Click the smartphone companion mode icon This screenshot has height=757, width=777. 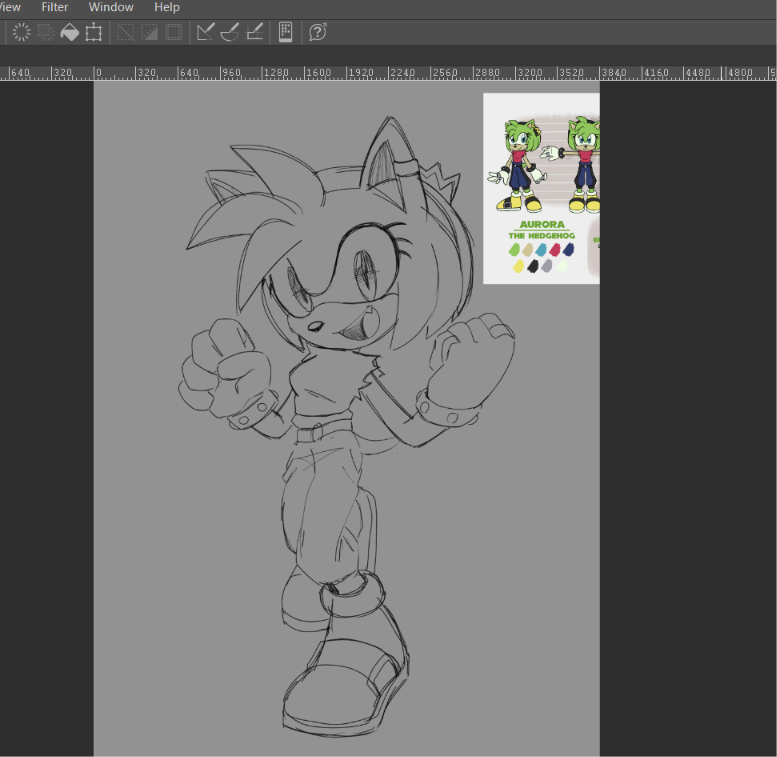click(x=285, y=32)
